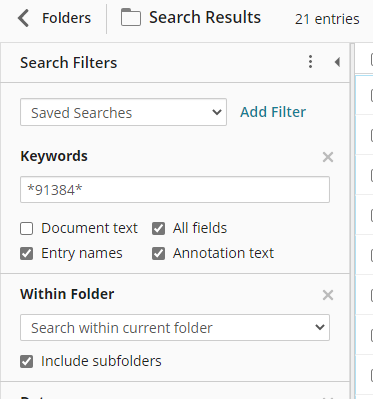Collapse the Search Filters pane arrow

tap(337, 62)
